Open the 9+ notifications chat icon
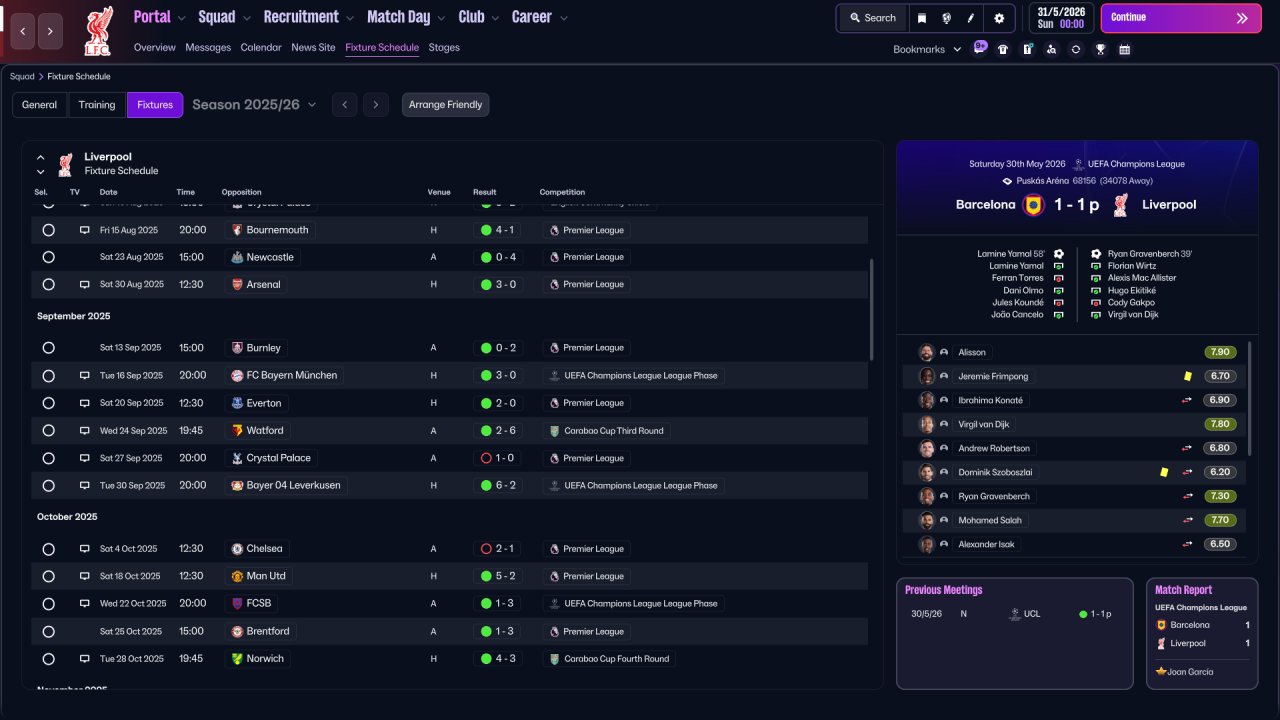 (980, 47)
